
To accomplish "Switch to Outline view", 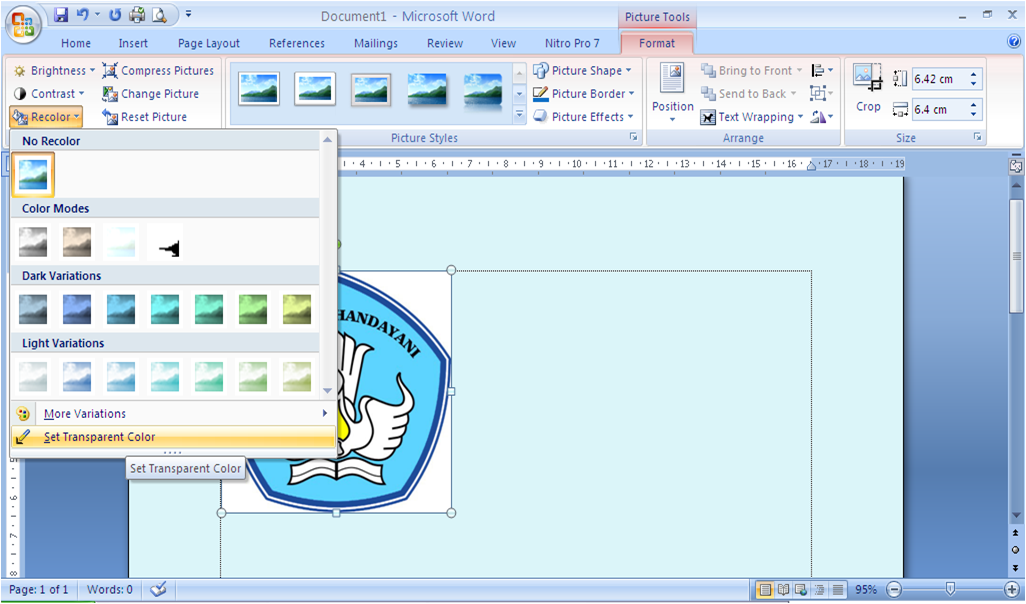I will [x=819, y=590].
